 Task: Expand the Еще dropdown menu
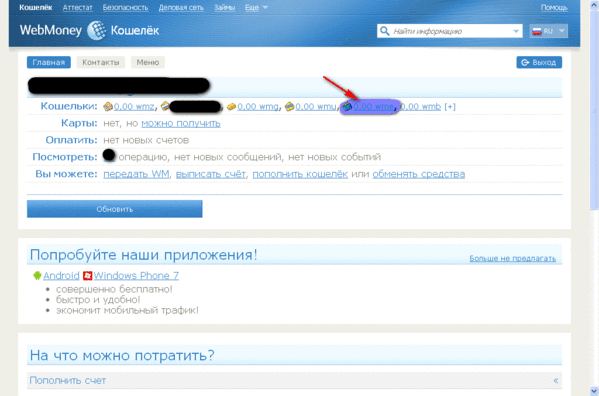(256, 7)
